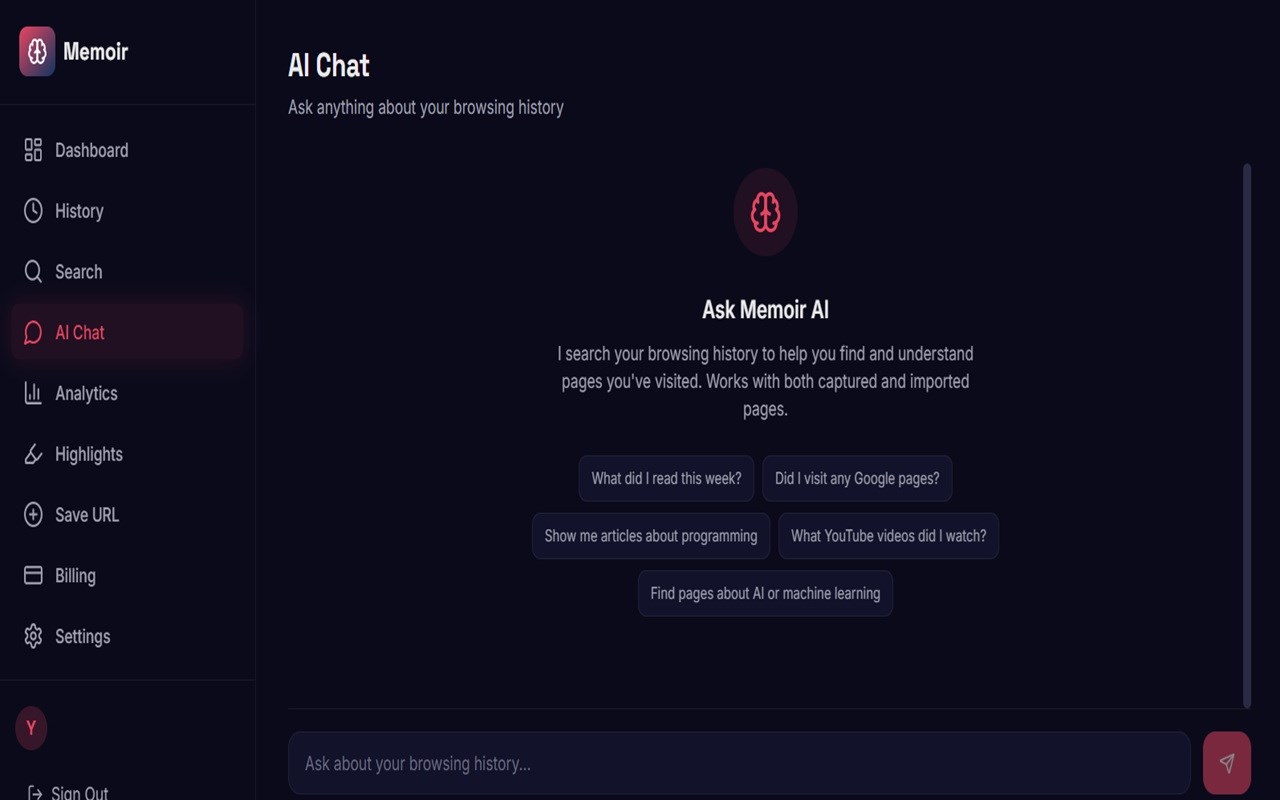
Task: Click the History clock icon
Action: coord(33,211)
